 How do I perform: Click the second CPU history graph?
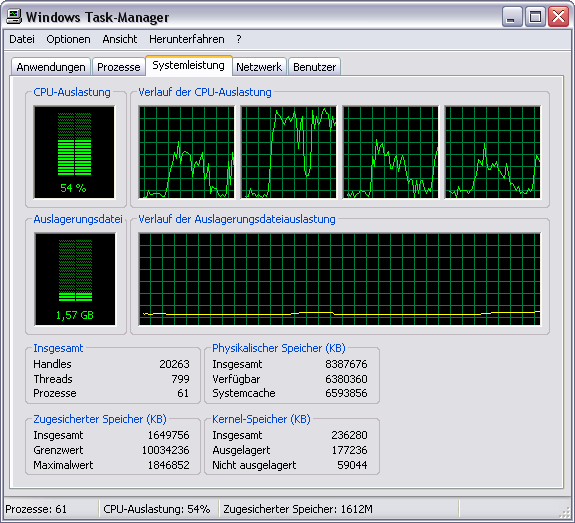tap(289, 152)
